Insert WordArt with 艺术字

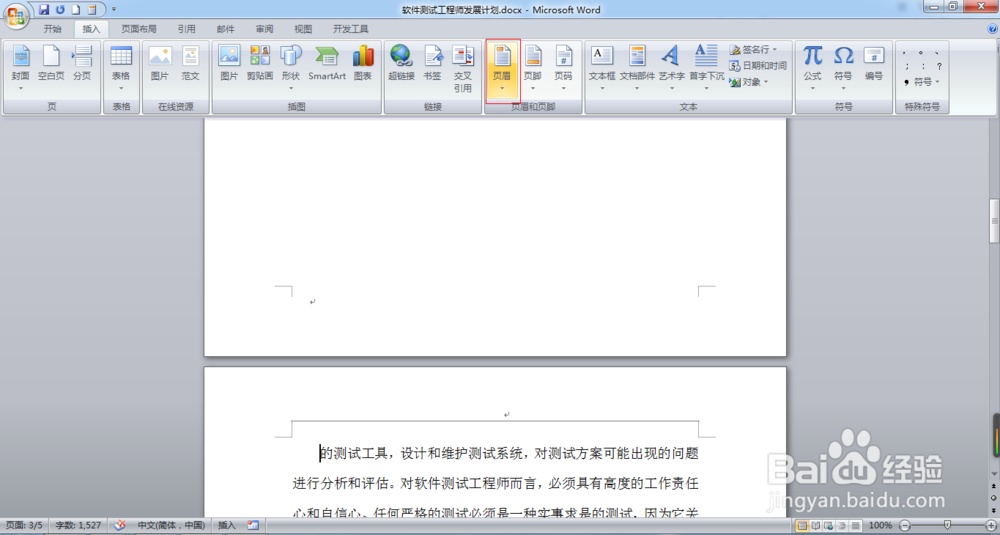tap(671, 68)
